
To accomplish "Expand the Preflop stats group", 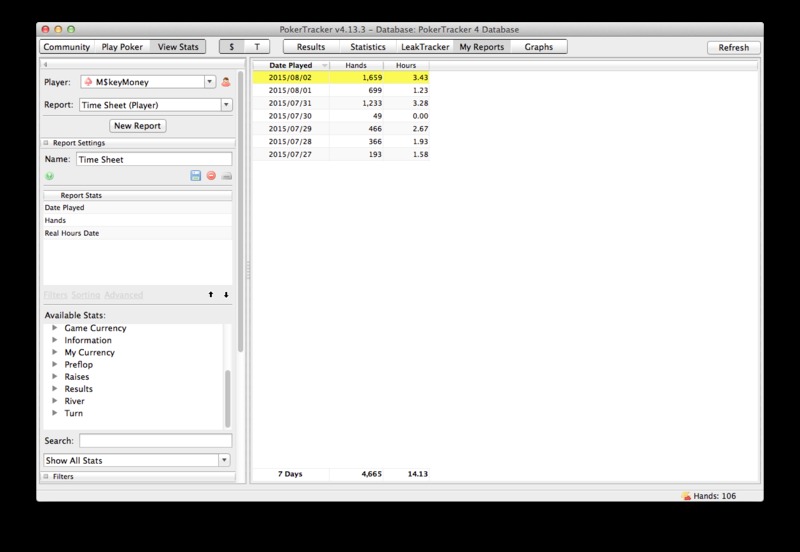I will click(x=55, y=364).
